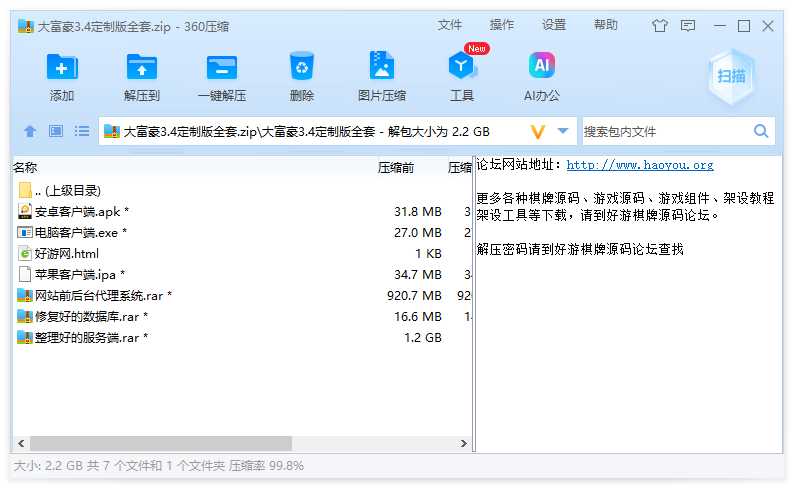The height and width of the screenshot is (488, 794).
Task: Click the 27.0 MB size value
Action: pyautogui.click(x=418, y=232)
